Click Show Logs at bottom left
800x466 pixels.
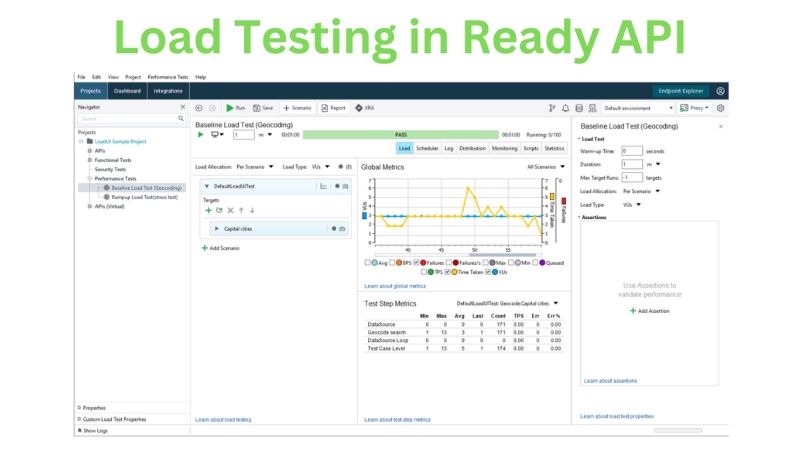(92, 431)
